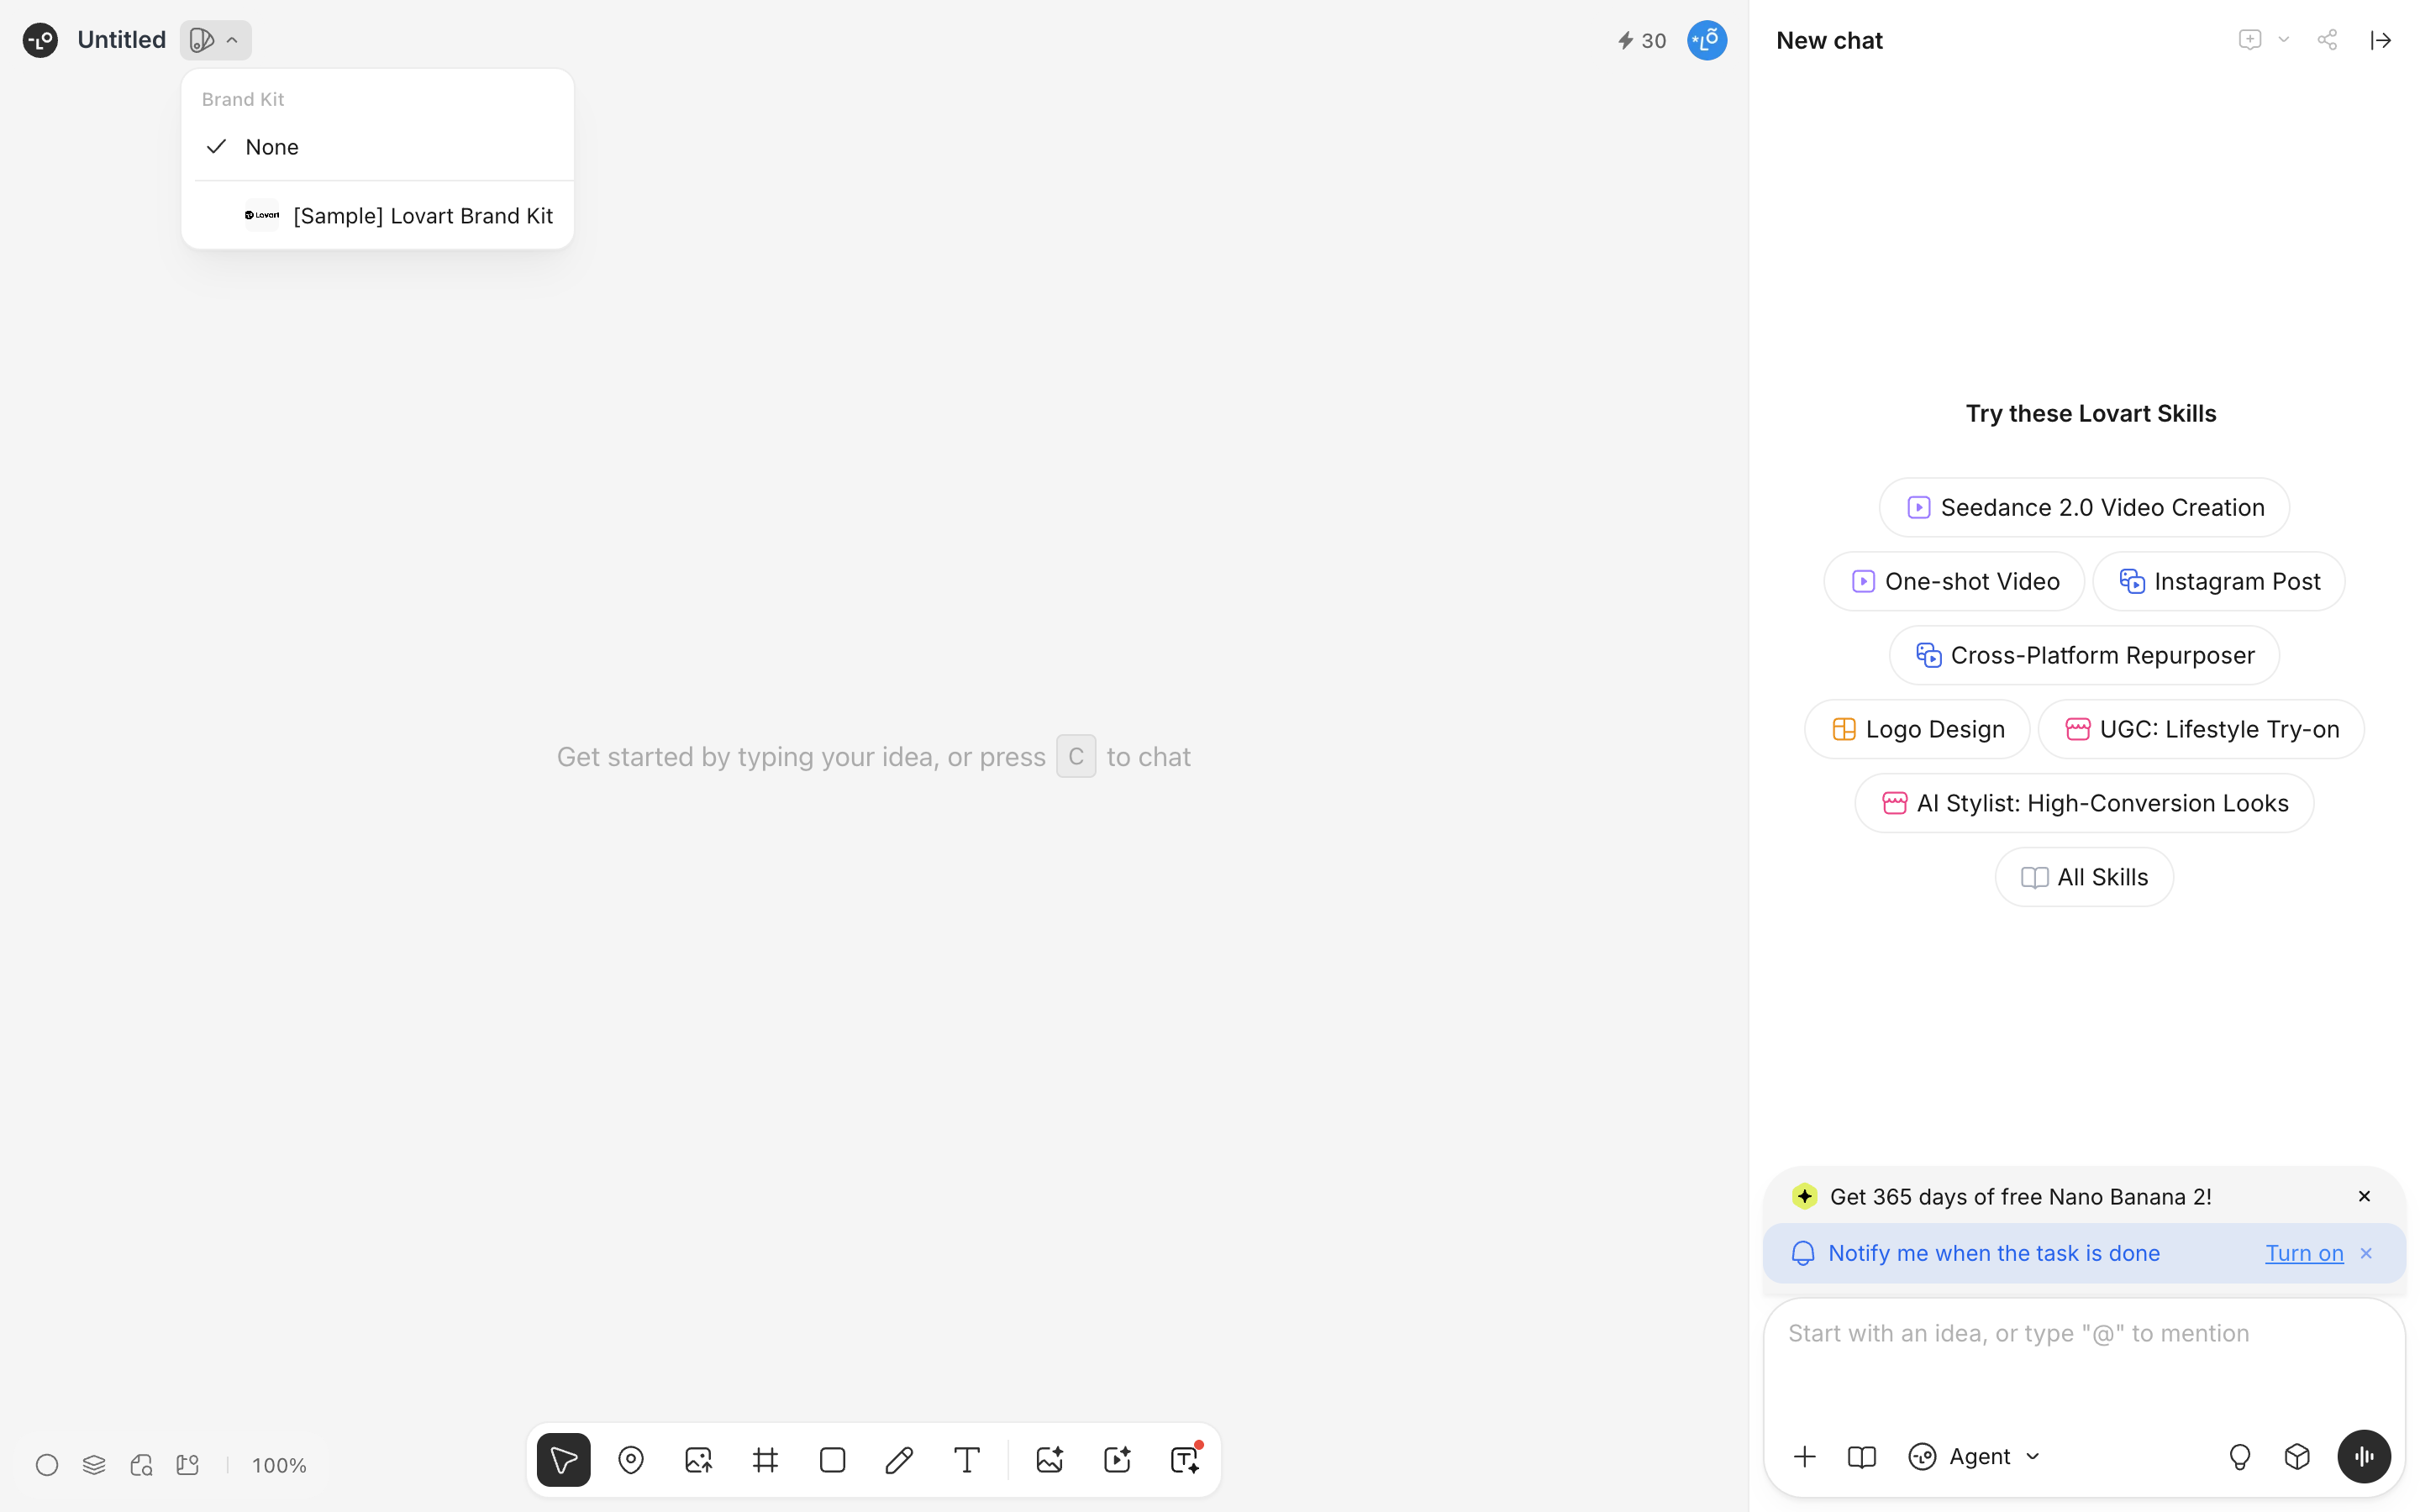Open the 30 credits lightning indicator
The height and width of the screenshot is (1512, 2420).
coord(1642,41)
